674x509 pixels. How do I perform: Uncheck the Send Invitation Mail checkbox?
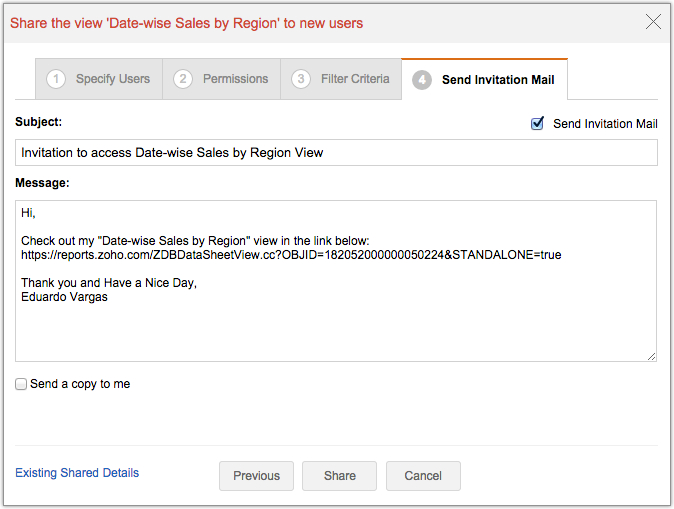tap(538, 123)
